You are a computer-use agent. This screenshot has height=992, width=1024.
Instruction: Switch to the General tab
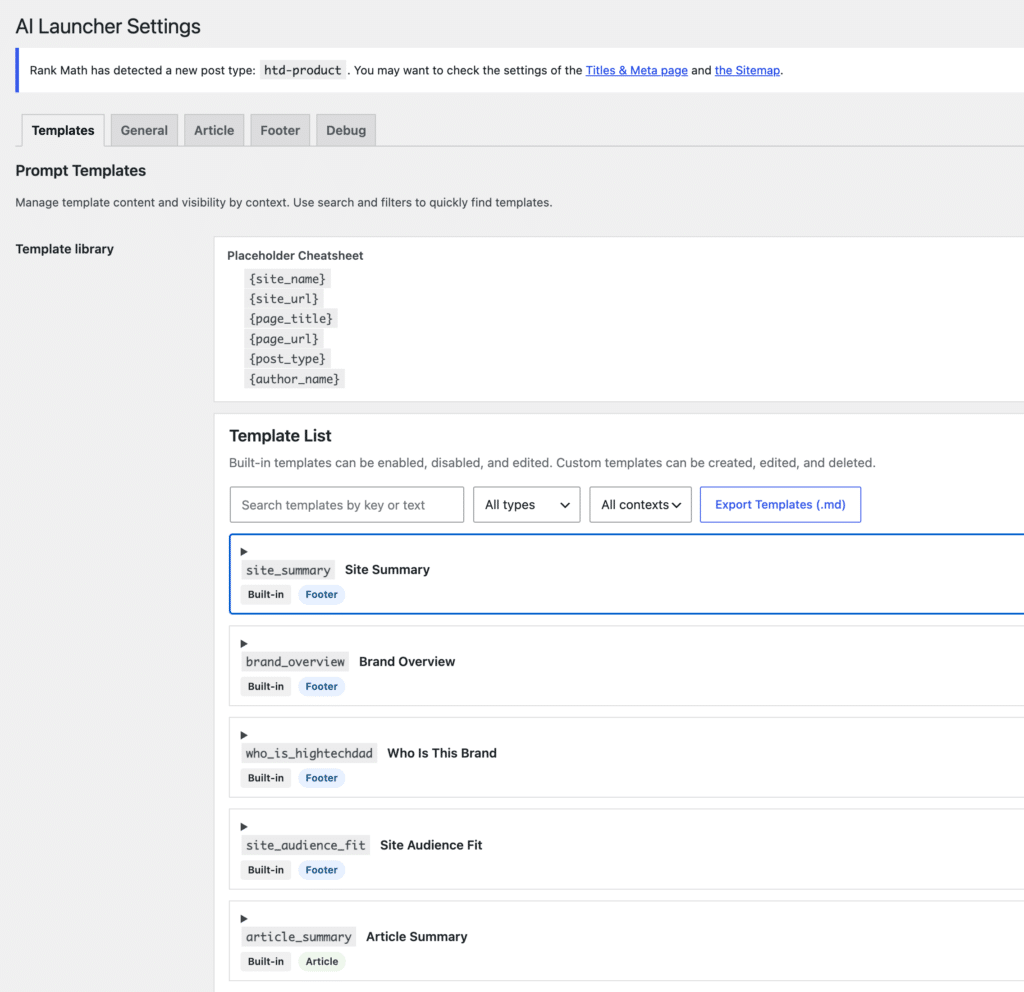tap(144, 131)
